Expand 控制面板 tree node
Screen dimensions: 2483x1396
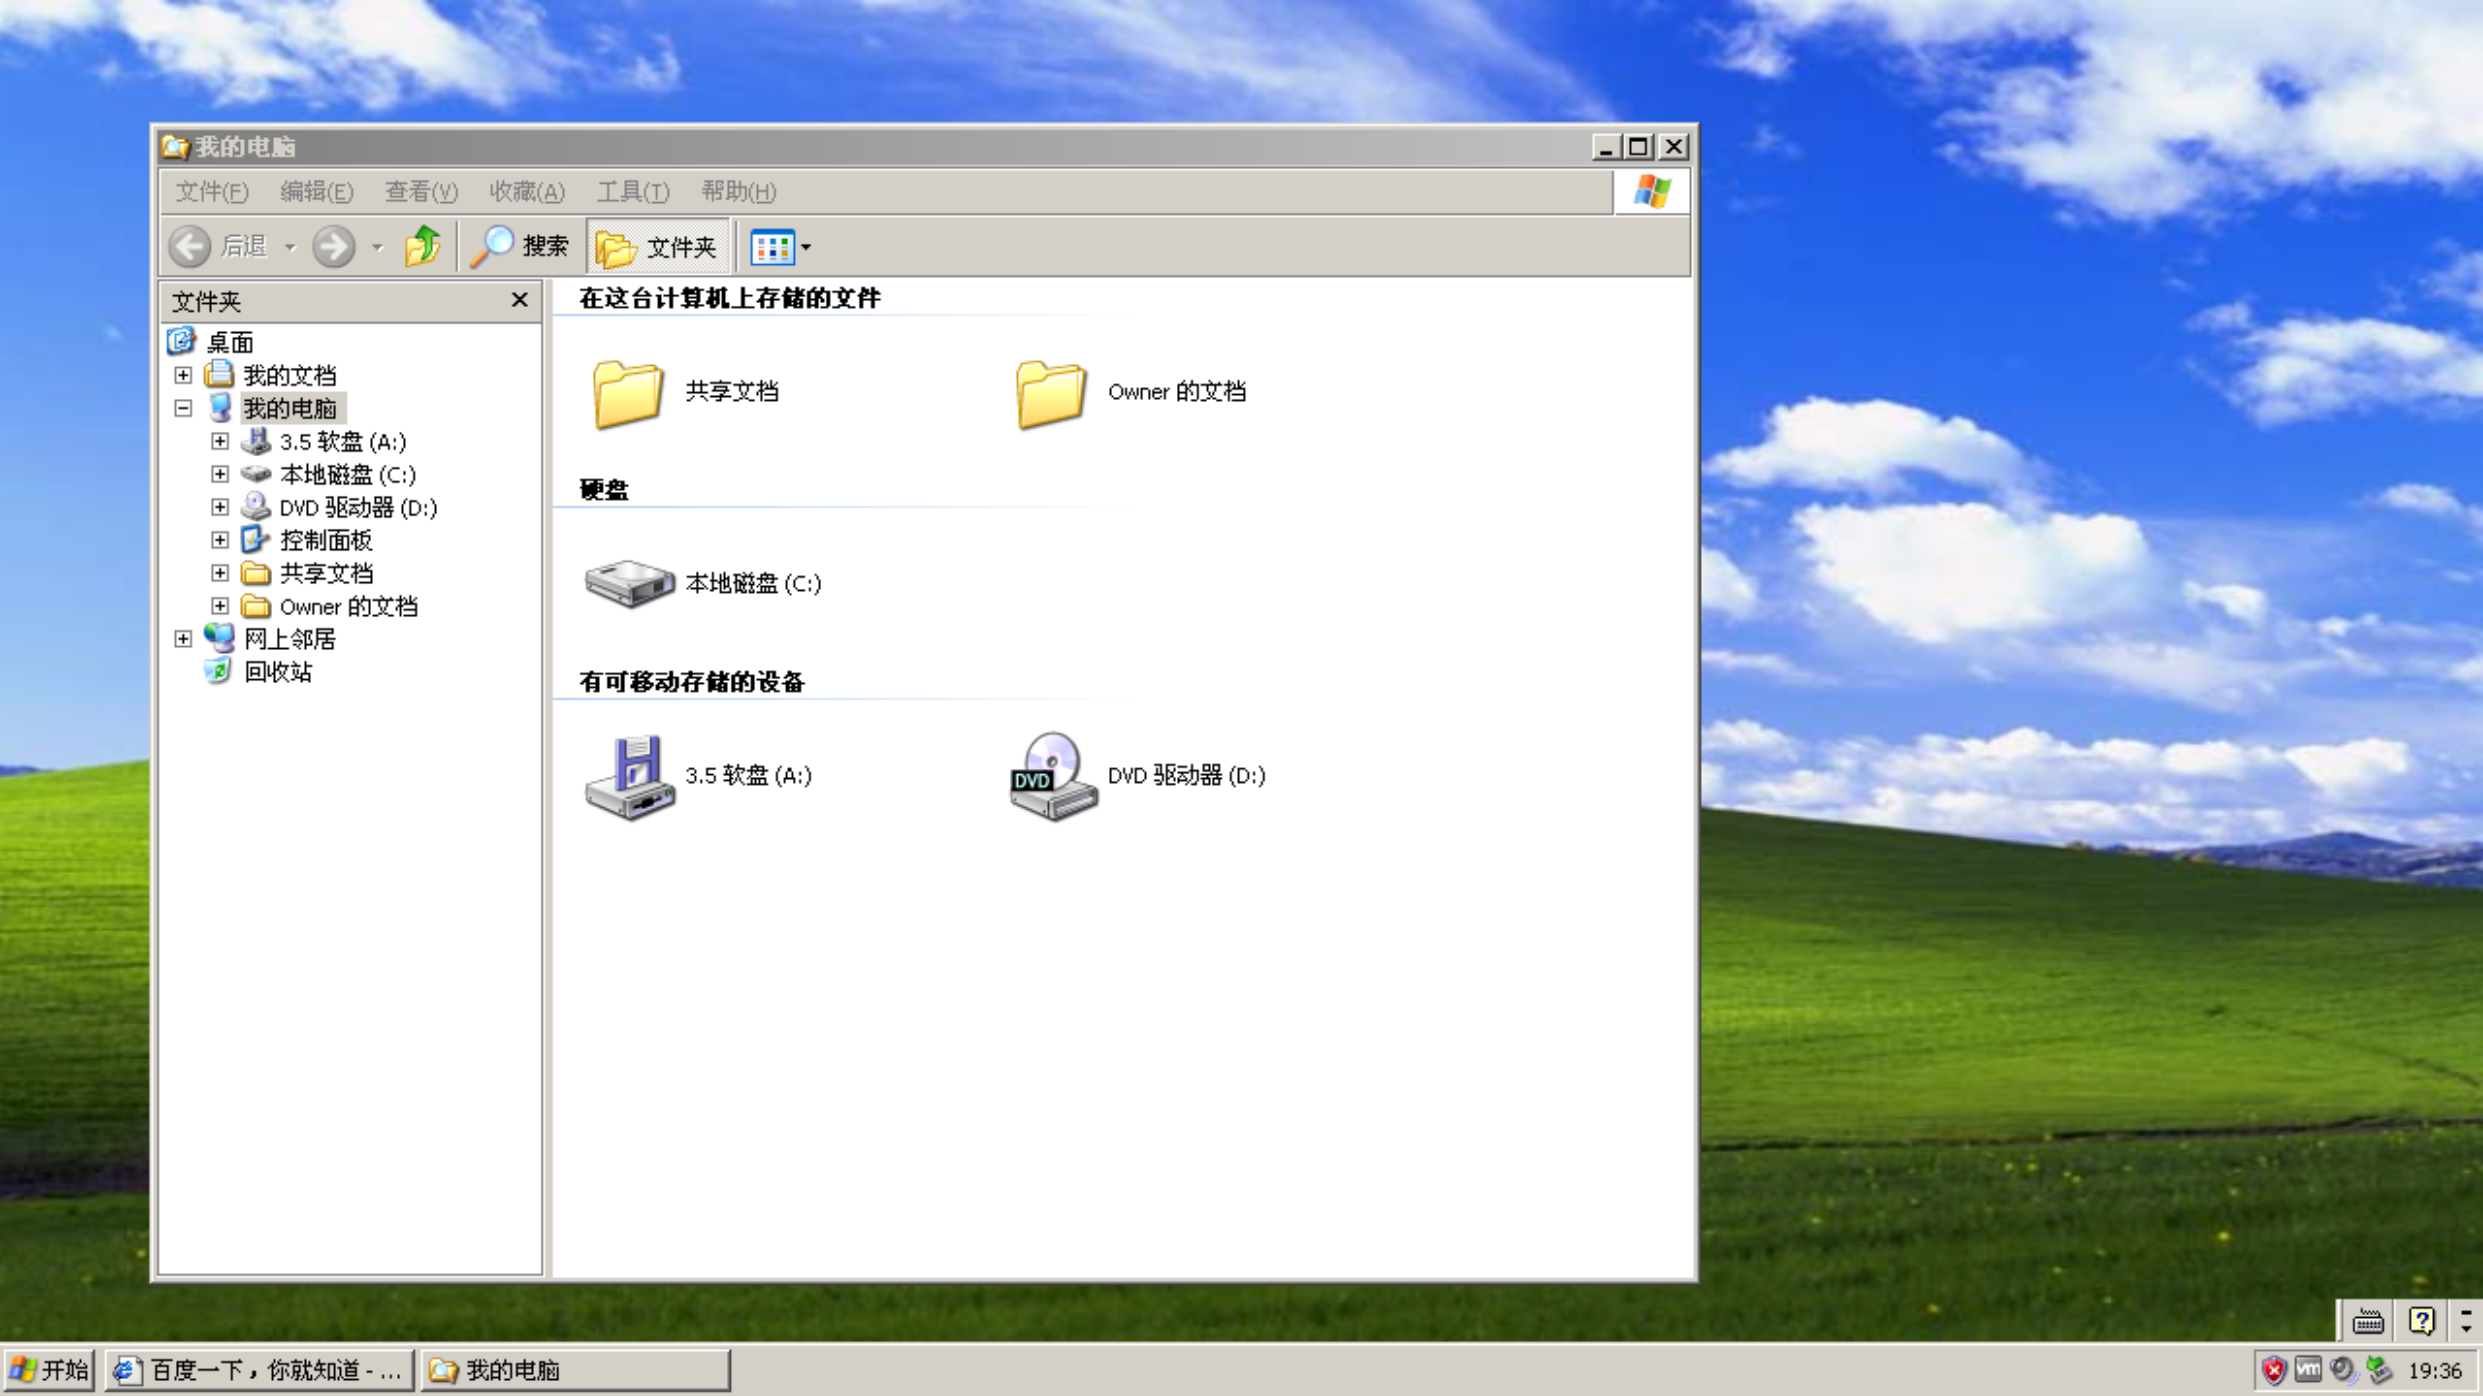click(220, 540)
